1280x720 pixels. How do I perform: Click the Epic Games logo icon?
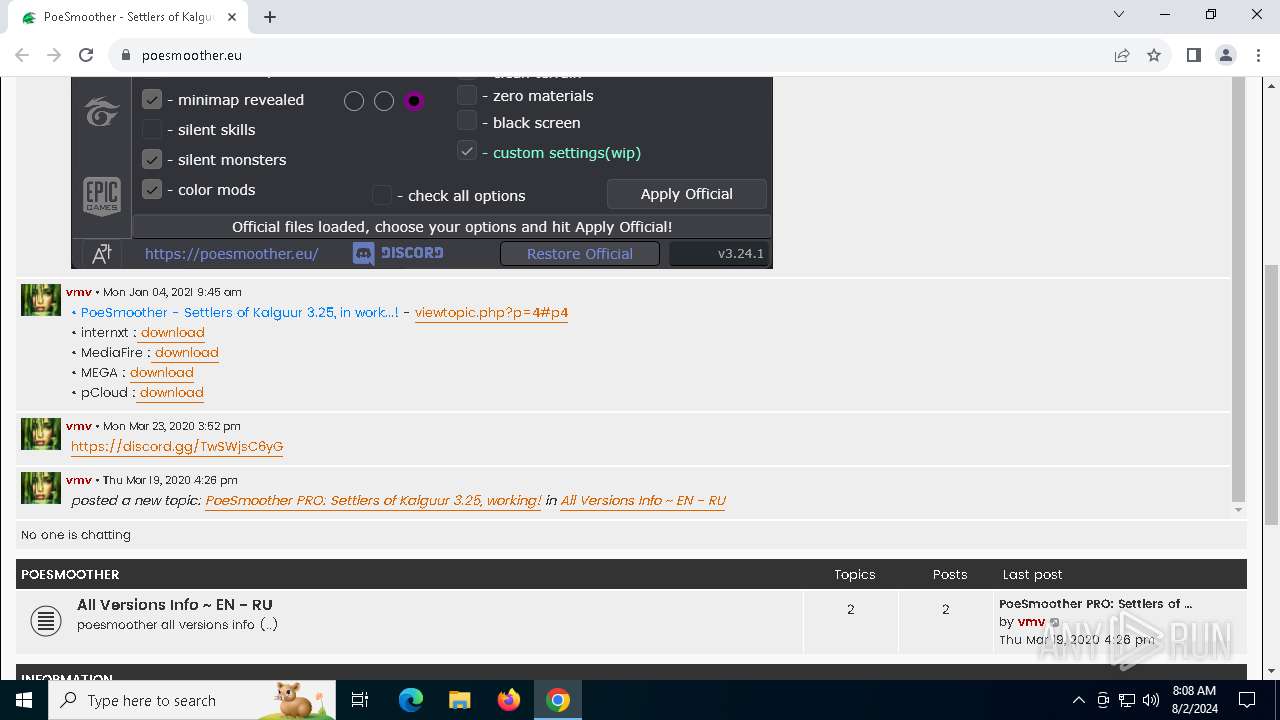[101, 196]
